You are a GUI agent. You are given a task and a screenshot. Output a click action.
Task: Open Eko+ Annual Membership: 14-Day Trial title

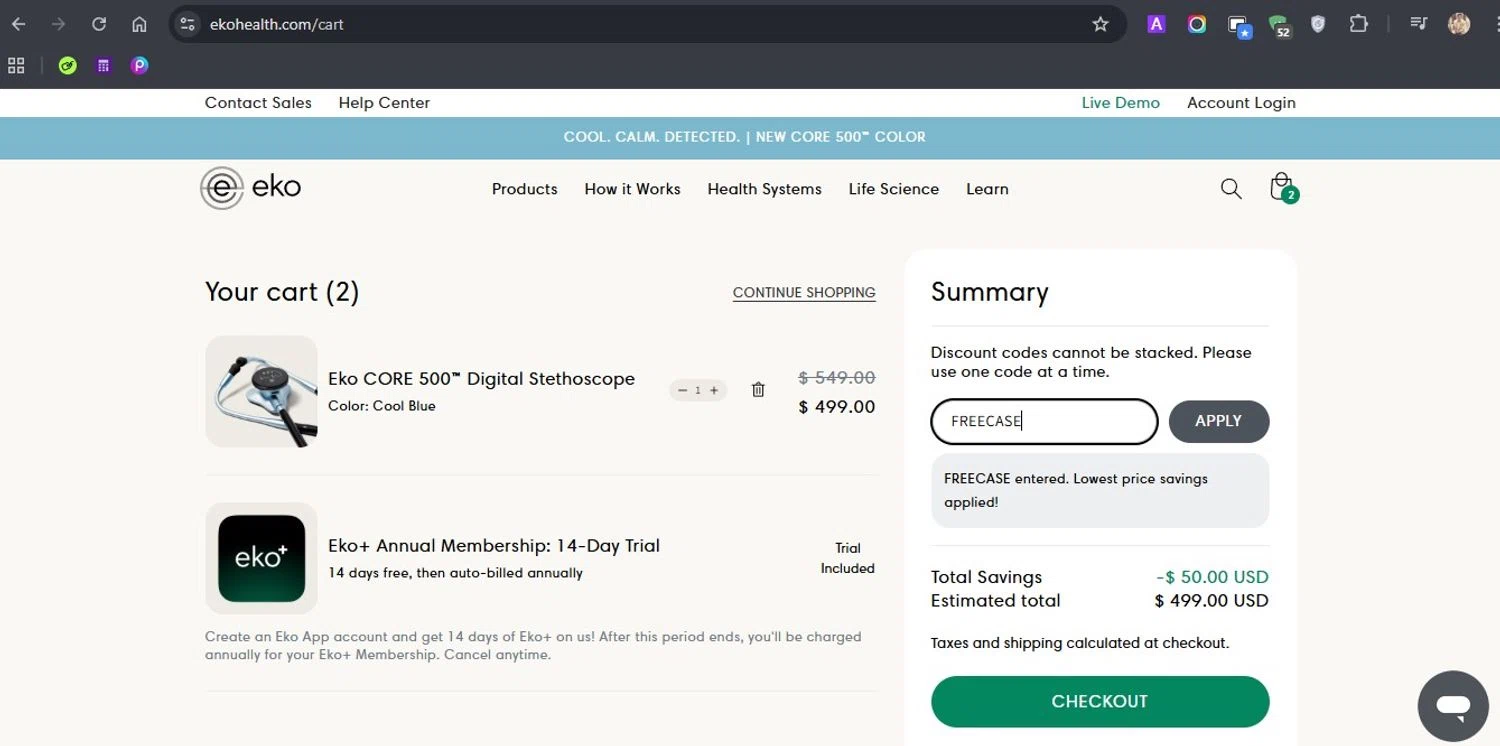tap(494, 546)
